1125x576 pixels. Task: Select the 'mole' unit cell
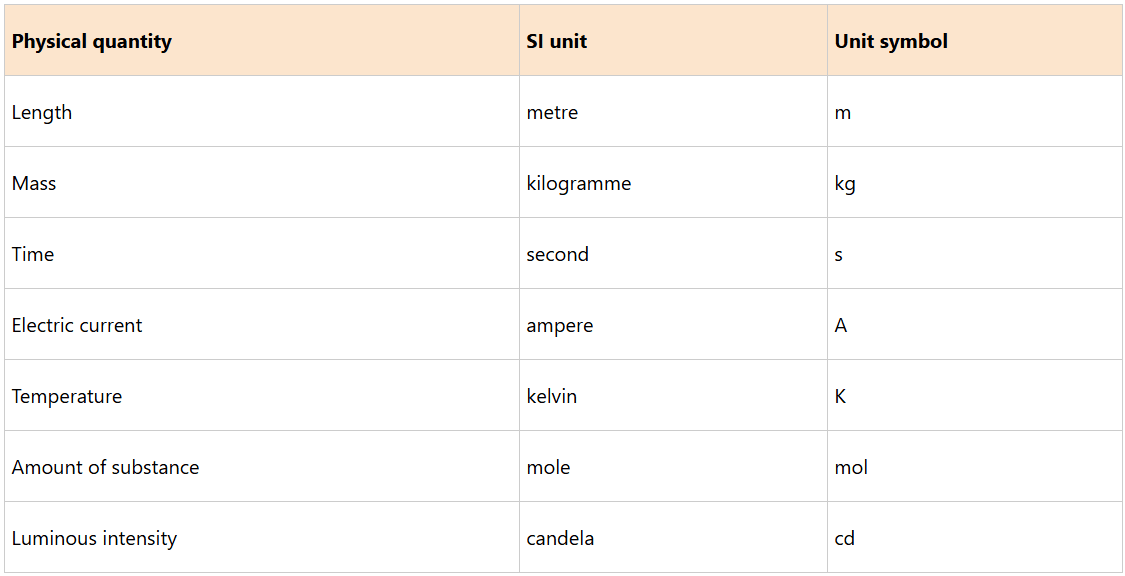[x=549, y=468]
